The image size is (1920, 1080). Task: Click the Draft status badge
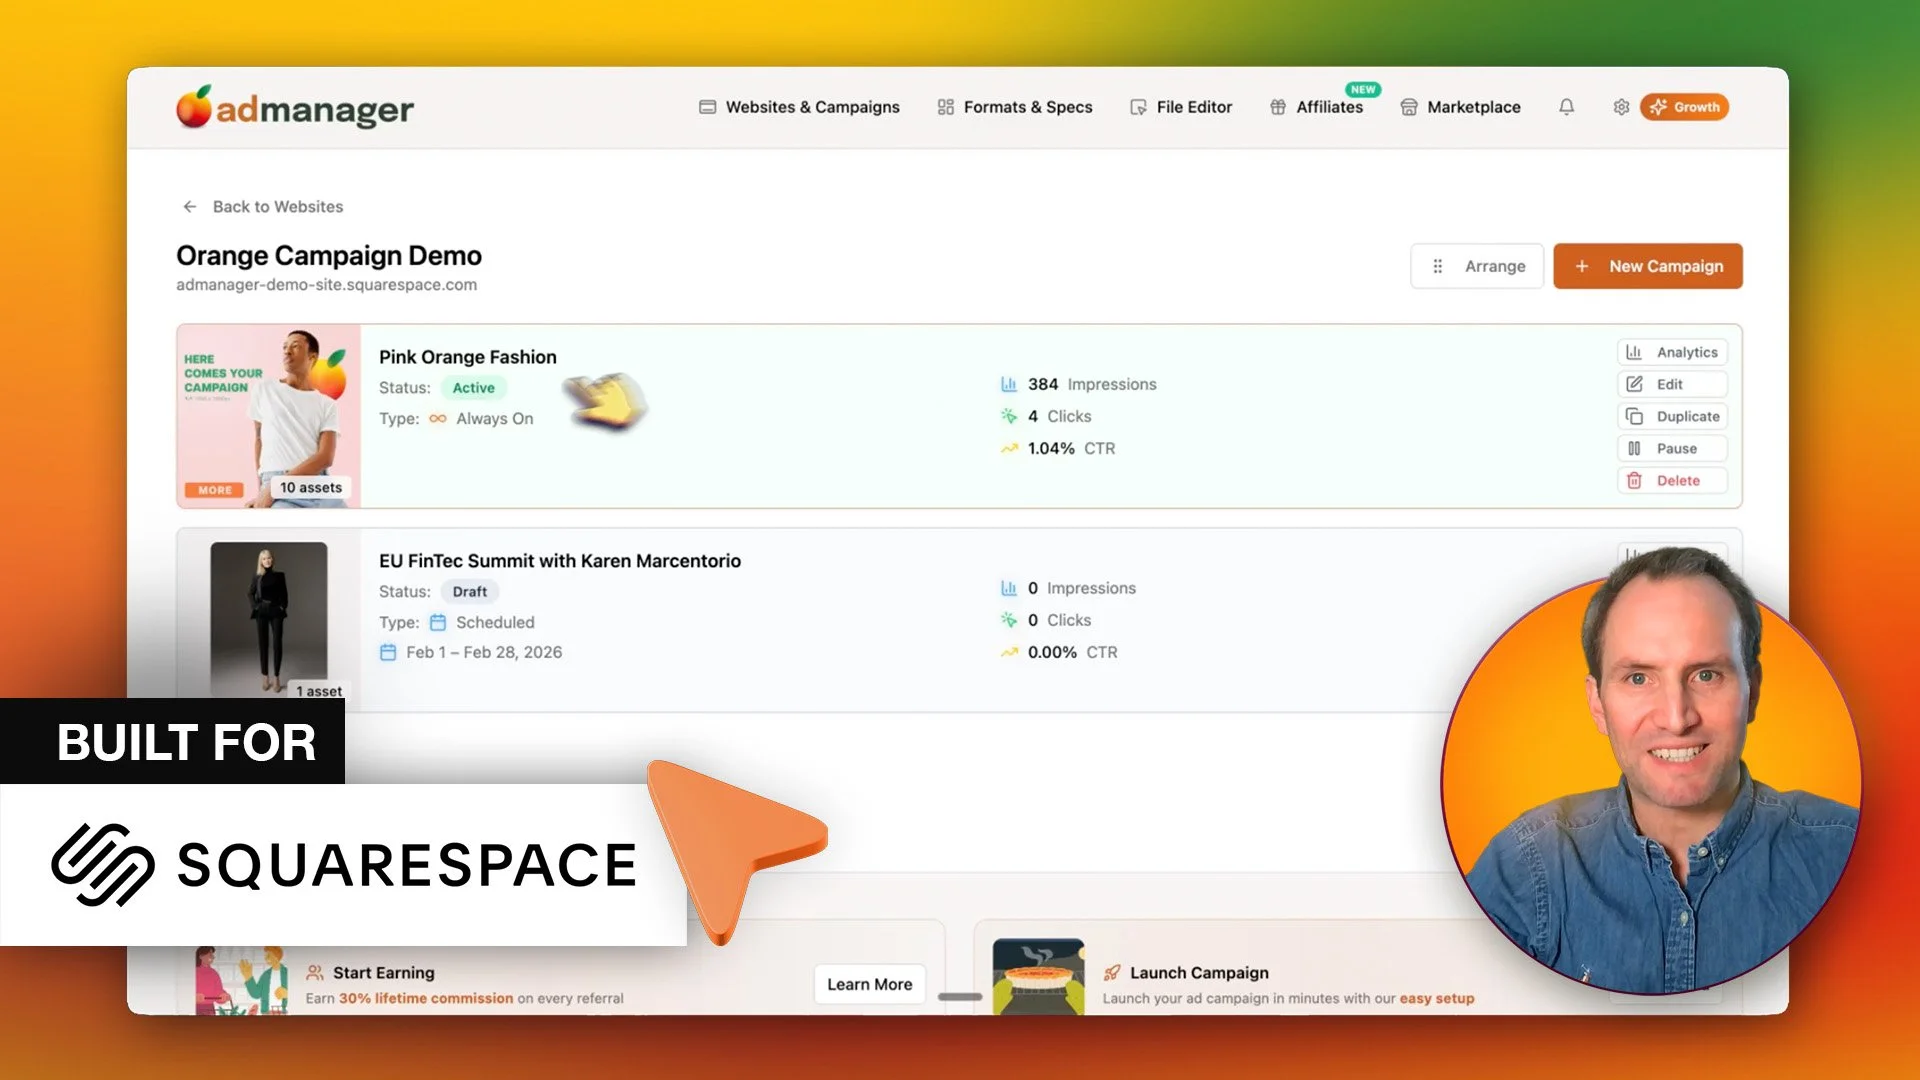(x=469, y=591)
